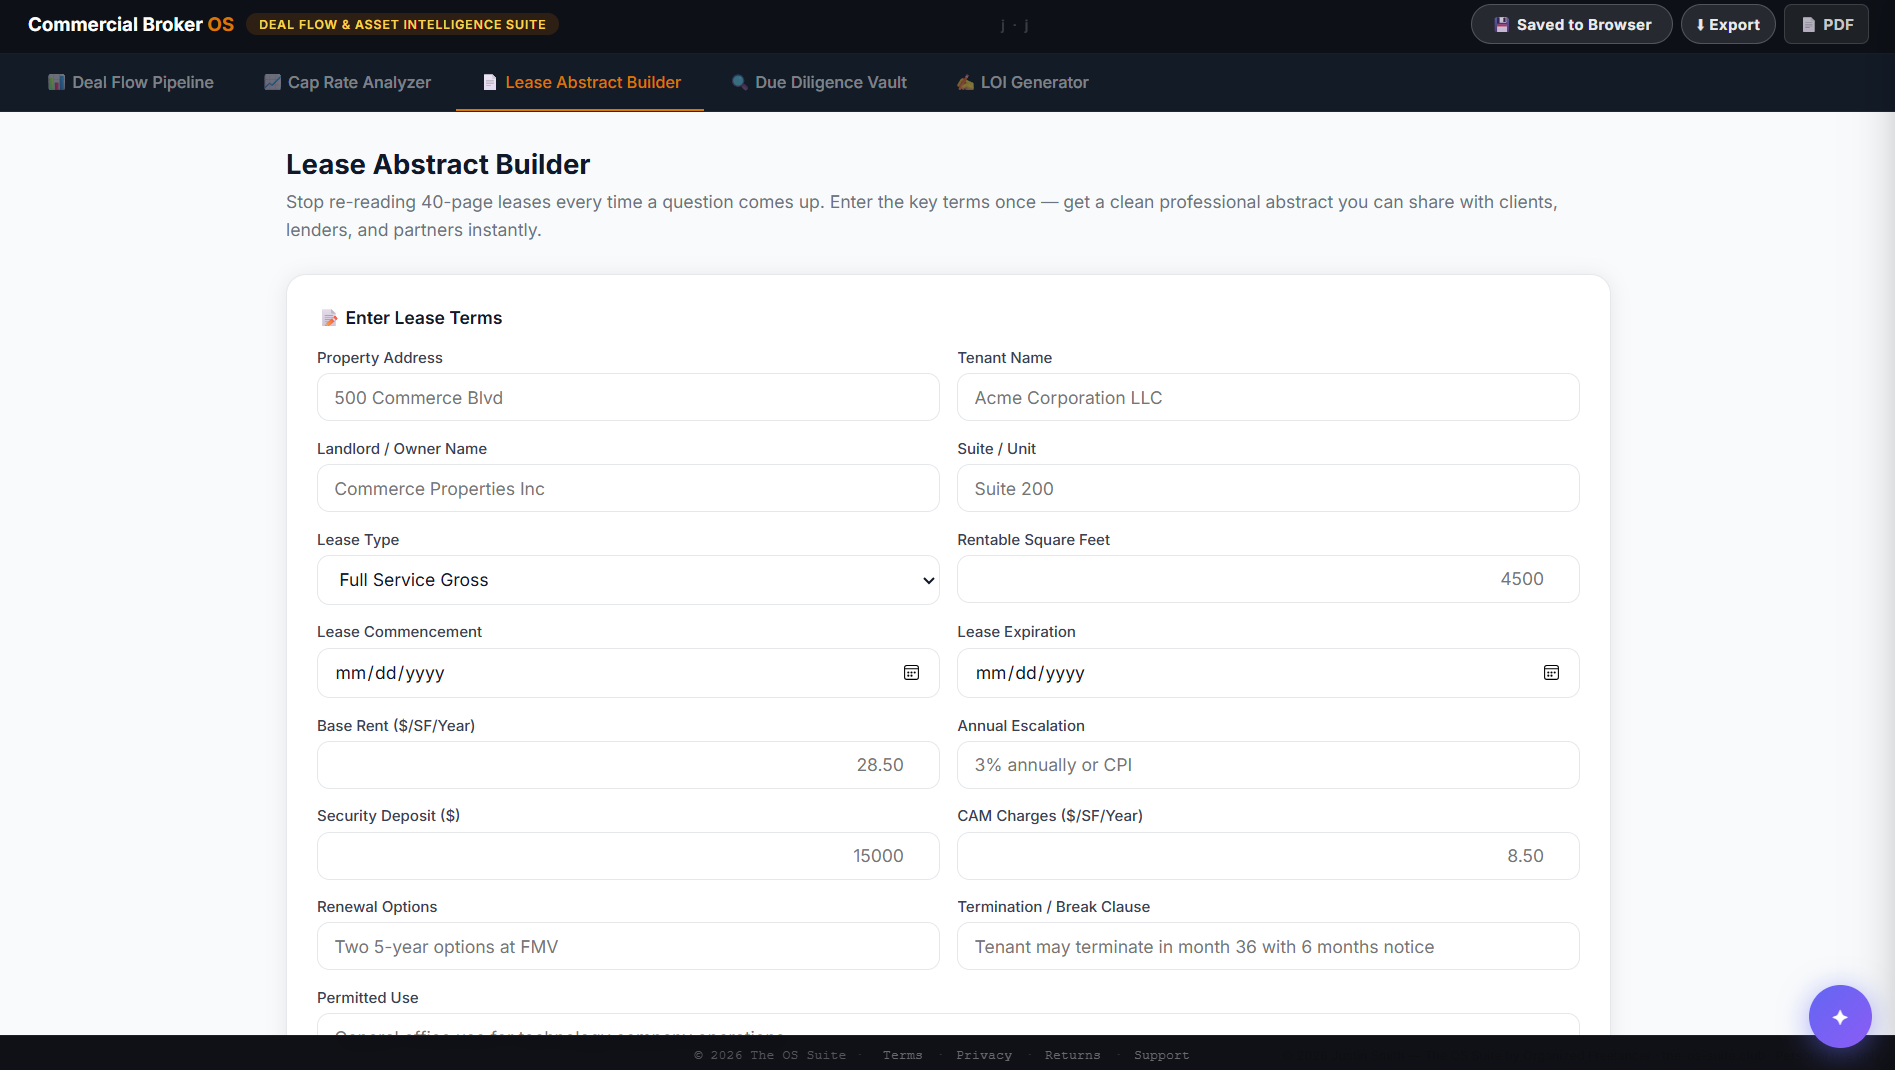Open the Support footer link
This screenshot has height=1070, width=1895.
[1161, 1055]
